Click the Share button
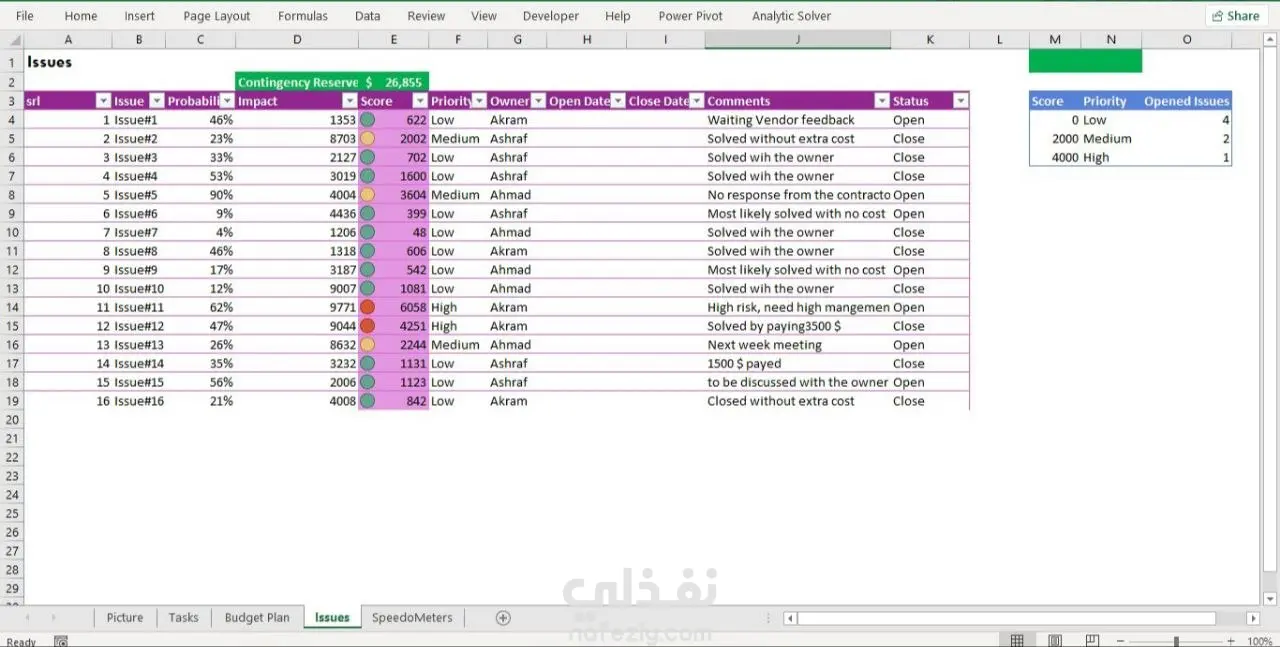Screen dimensions: 1280x647 coord(1236,16)
